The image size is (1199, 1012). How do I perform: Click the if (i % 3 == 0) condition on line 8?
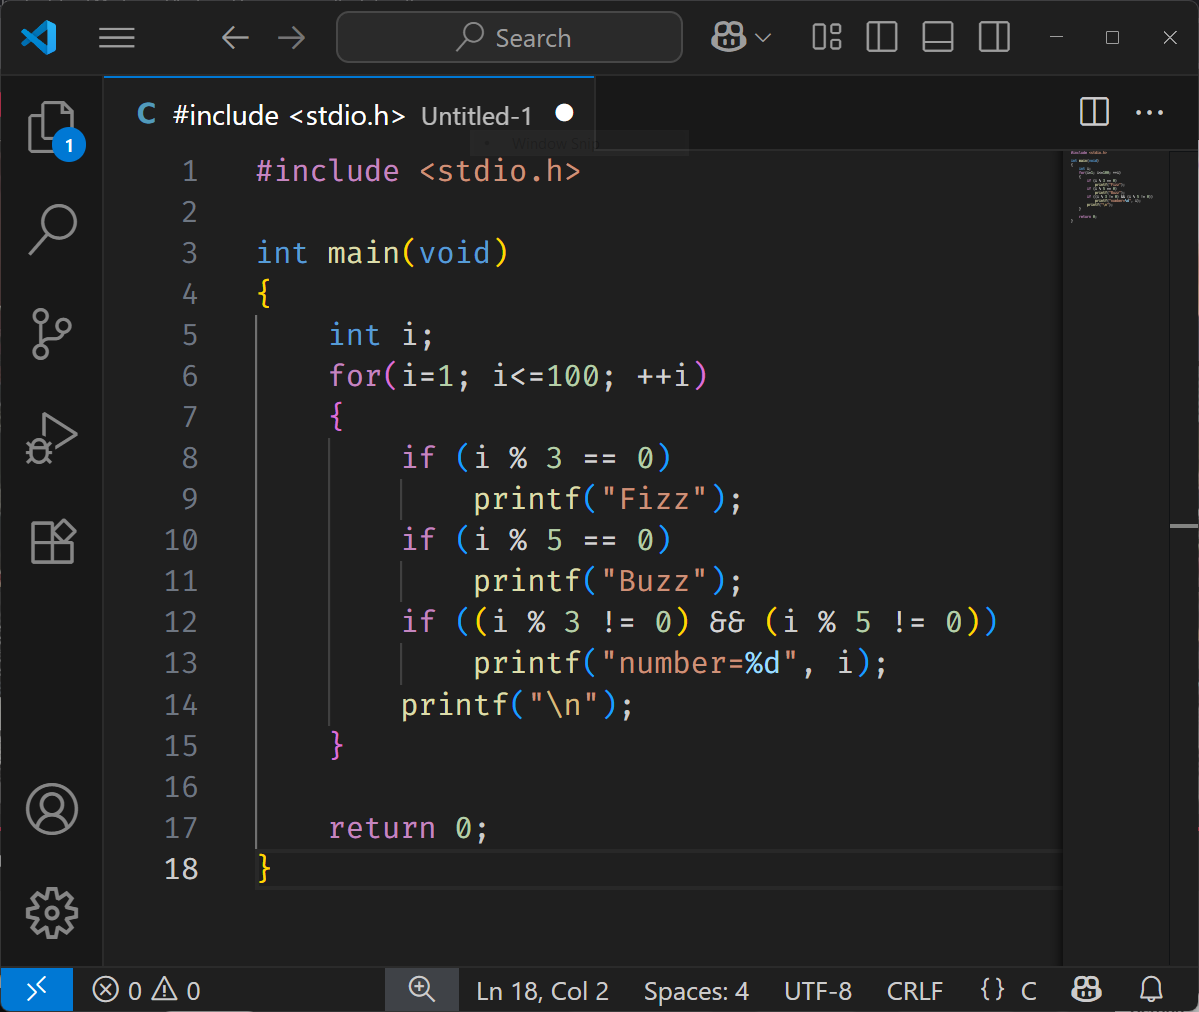536,458
